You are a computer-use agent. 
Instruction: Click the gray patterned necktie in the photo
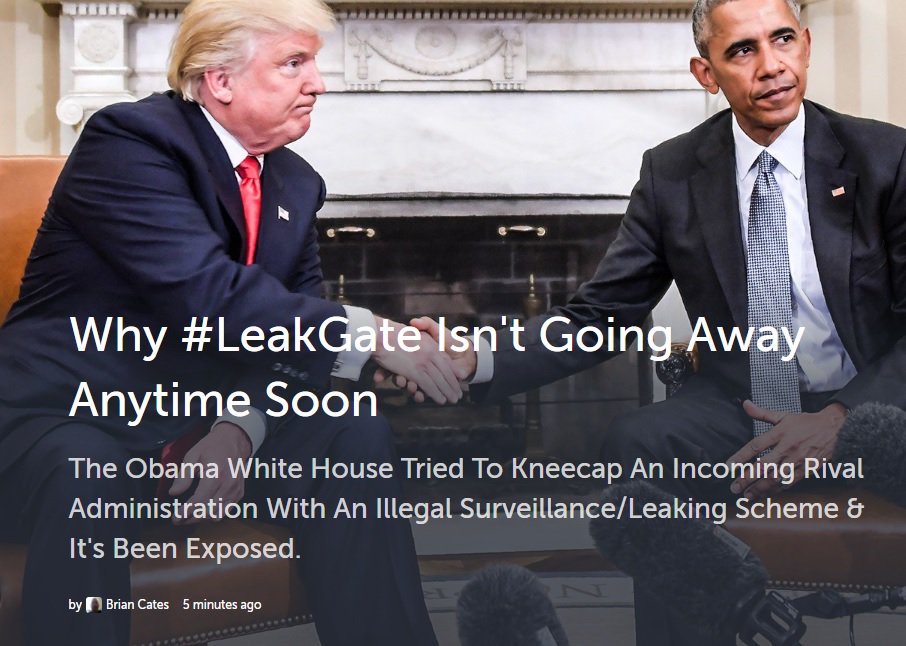(772, 289)
